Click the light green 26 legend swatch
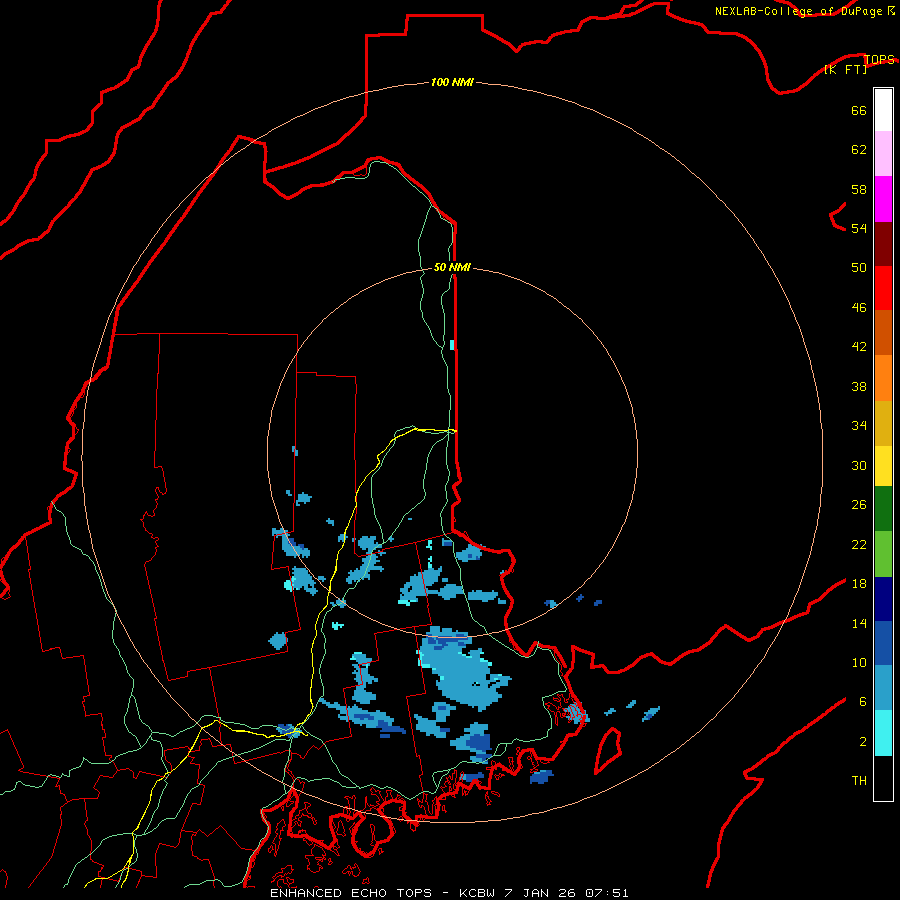The height and width of the screenshot is (900, 900). click(883, 554)
